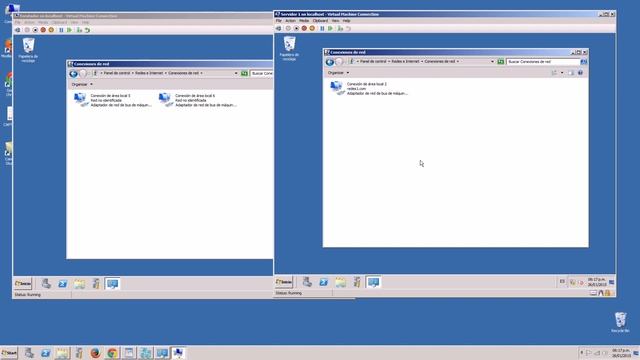The image size is (640, 360).
Task: Expand address bar history dropdown in Servidor 1 explorer
Action: pos(492,62)
